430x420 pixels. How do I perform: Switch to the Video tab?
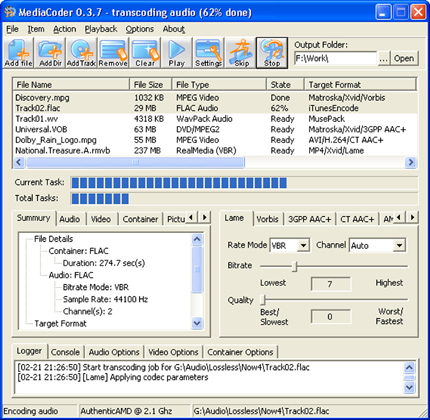click(x=101, y=219)
